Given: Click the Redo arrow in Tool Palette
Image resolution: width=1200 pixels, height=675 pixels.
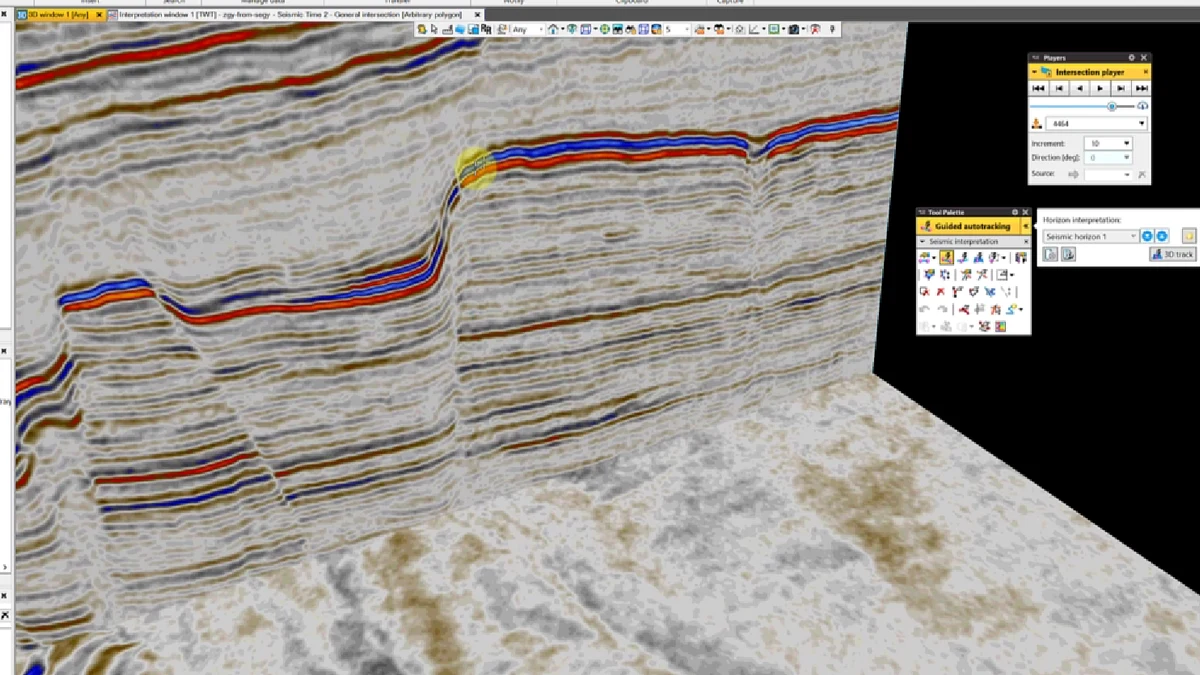Looking at the screenshot, I should pos(942,309).
